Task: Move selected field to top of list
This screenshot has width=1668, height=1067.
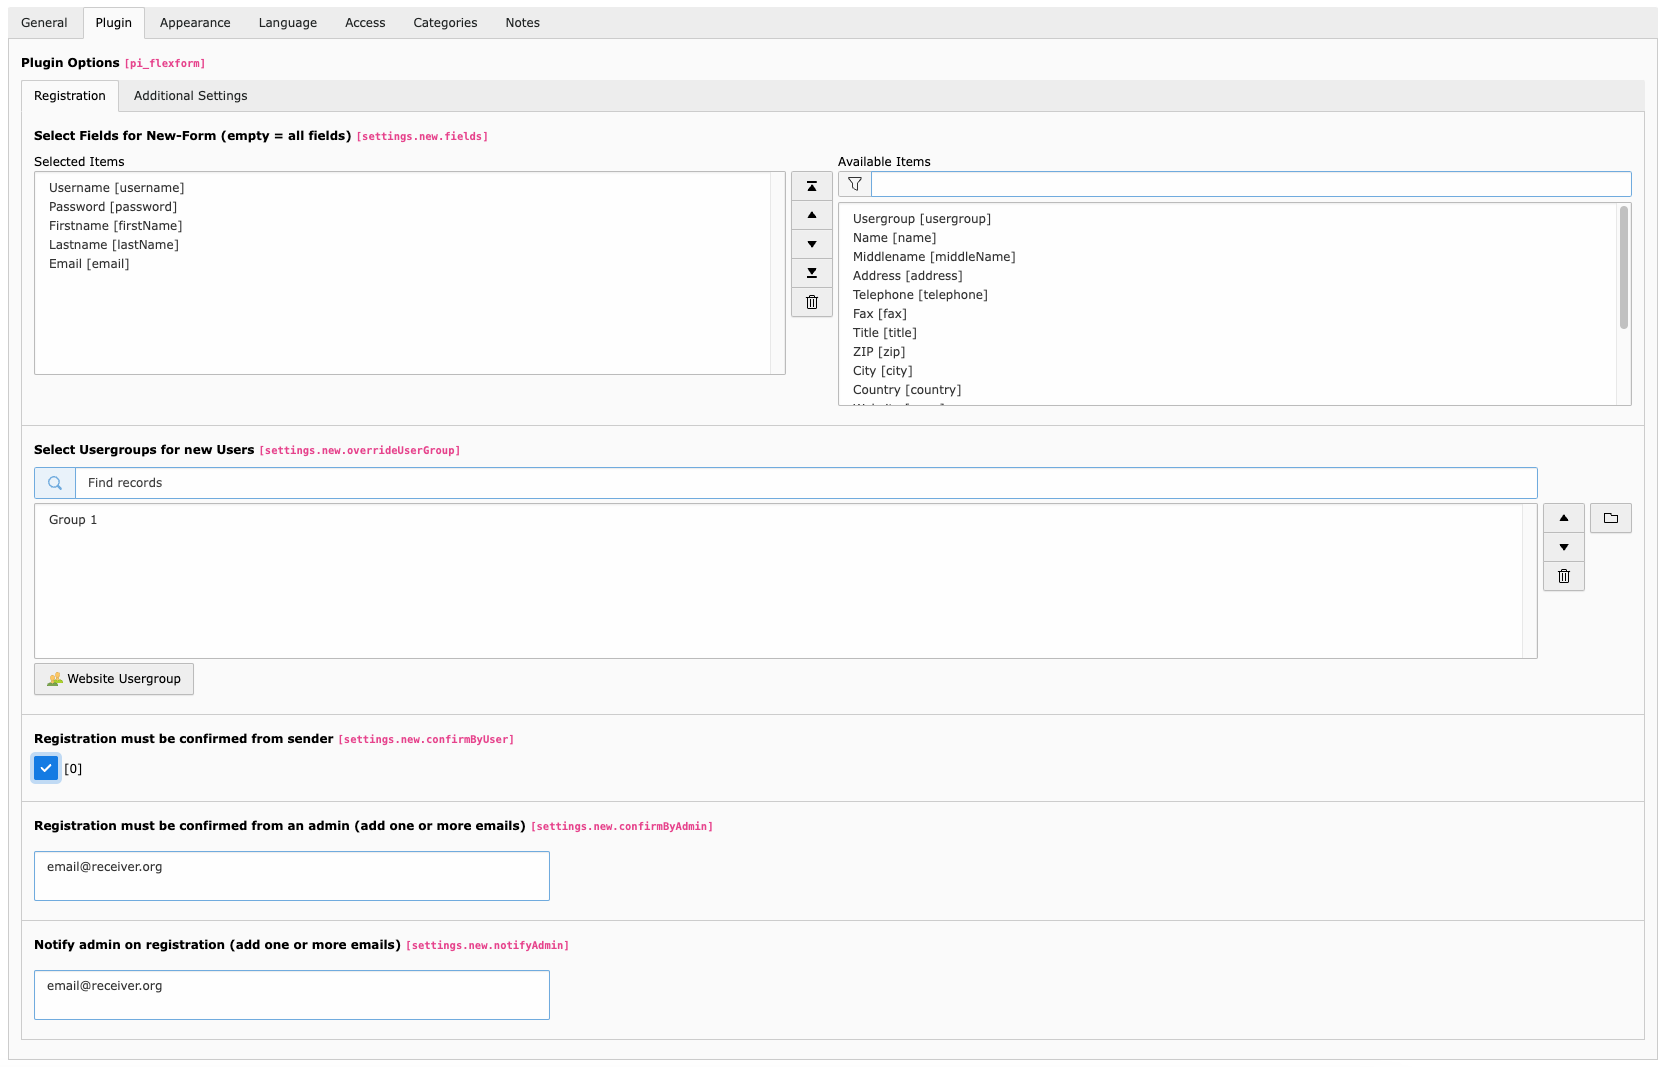Action: coord(811,187)
